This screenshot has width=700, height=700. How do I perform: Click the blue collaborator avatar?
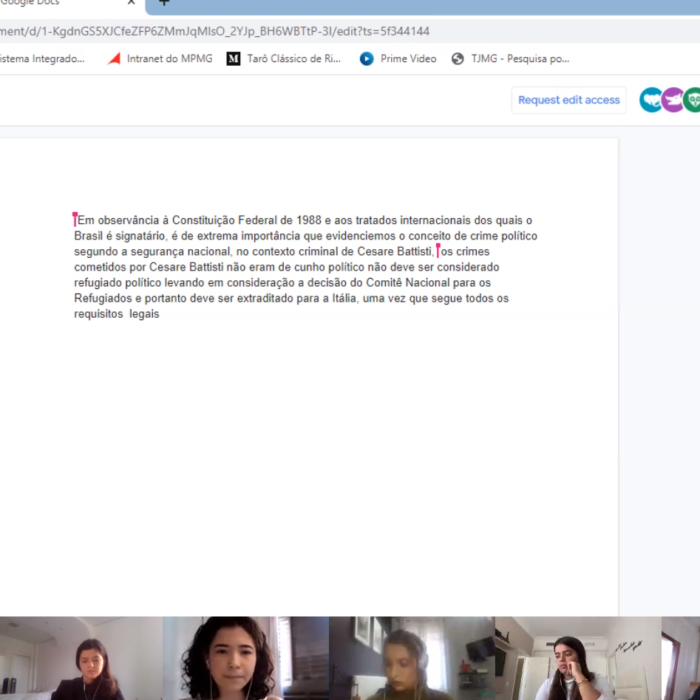[651, 100]
